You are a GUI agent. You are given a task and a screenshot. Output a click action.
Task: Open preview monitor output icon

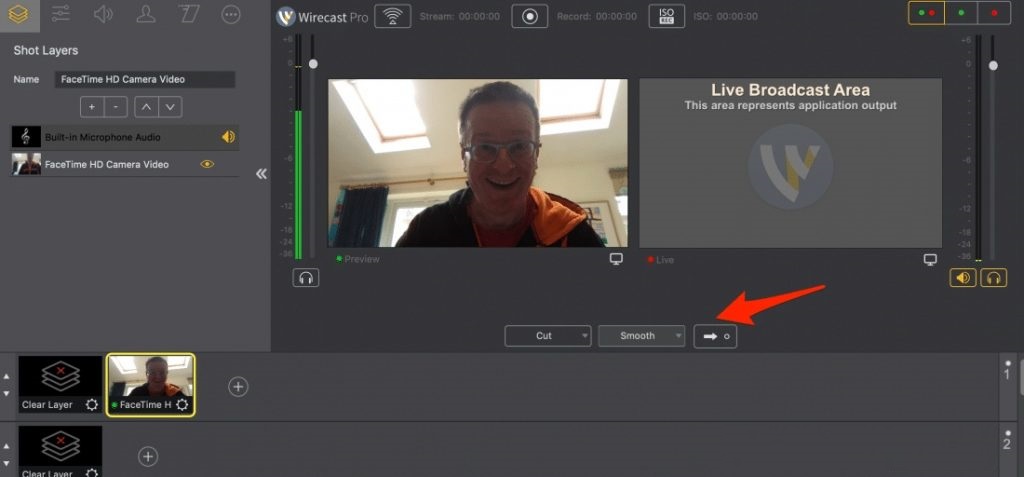[616, 259]
